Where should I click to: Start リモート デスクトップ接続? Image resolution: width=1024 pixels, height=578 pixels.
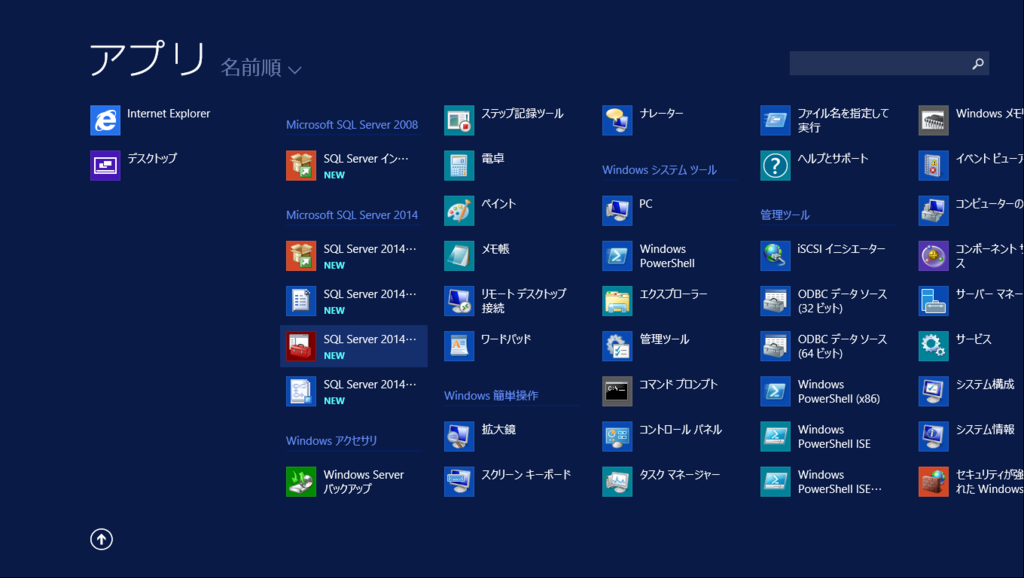click(x=498, y=301)
